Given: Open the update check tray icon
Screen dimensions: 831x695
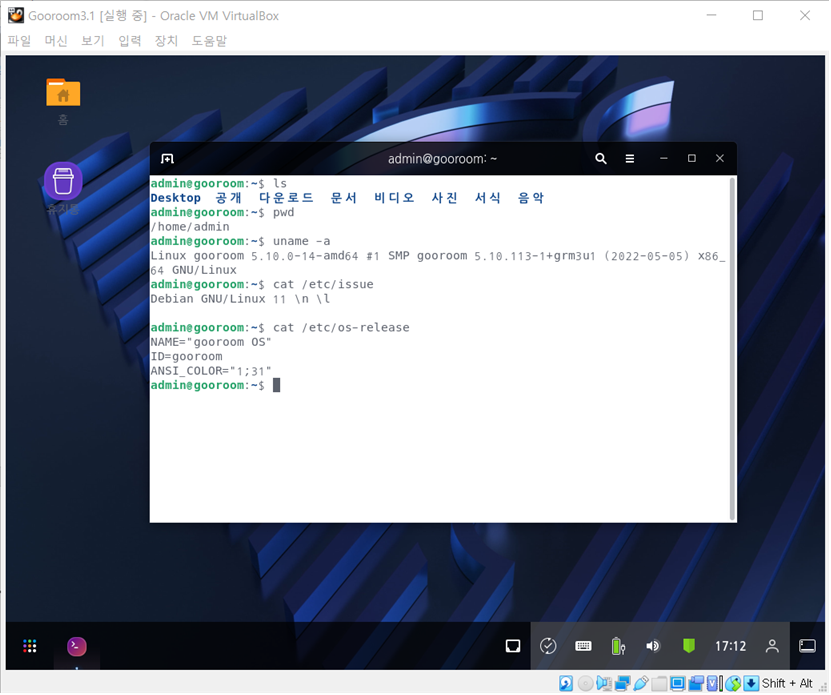Looking at the screenshot, I should pyautogui.click(x=549, y=647).
